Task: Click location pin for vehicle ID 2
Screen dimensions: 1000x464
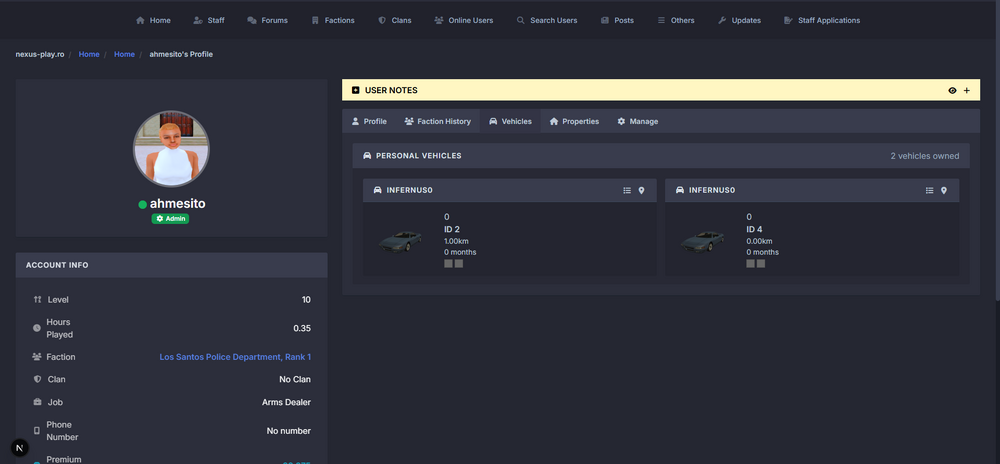Action: pos(642,191)
